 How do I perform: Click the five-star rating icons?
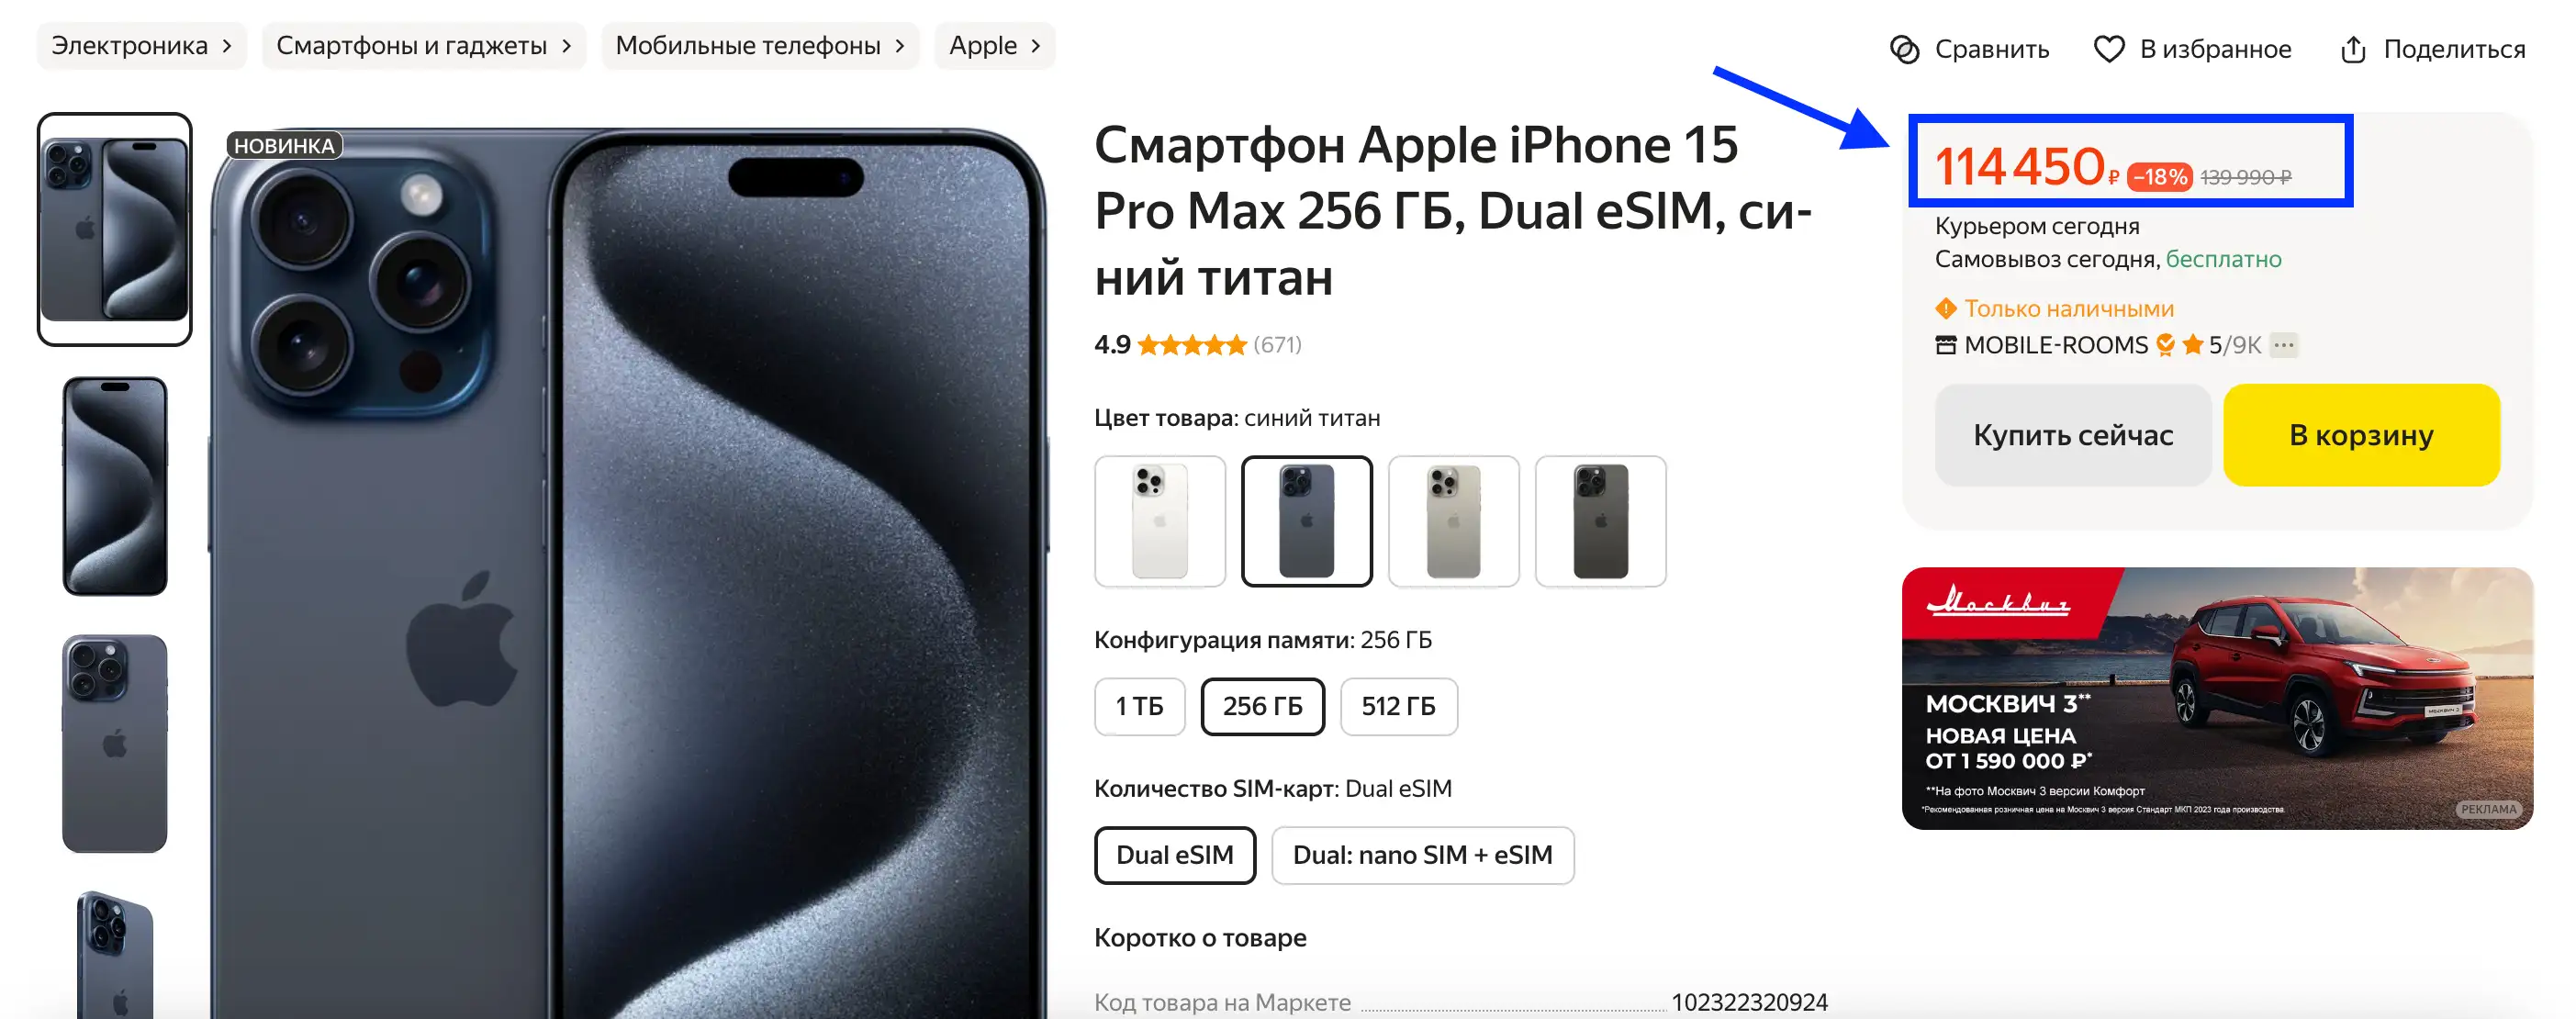(x=1191, y=345)
